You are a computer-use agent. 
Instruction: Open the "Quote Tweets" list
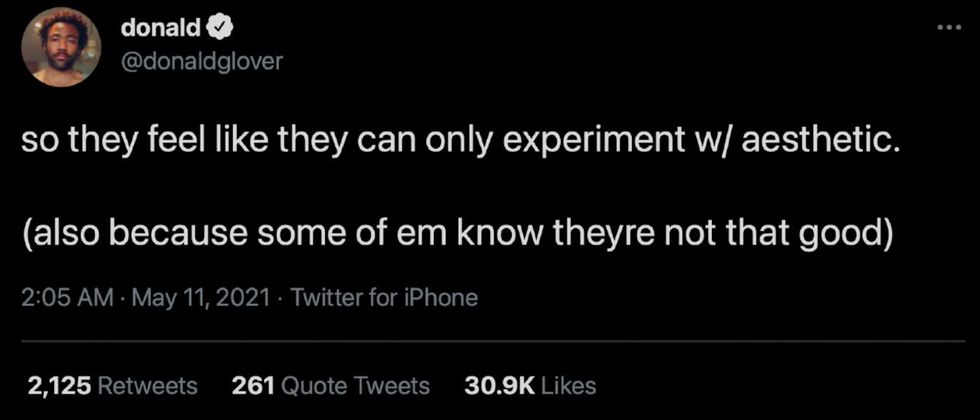tap(356, 385)
